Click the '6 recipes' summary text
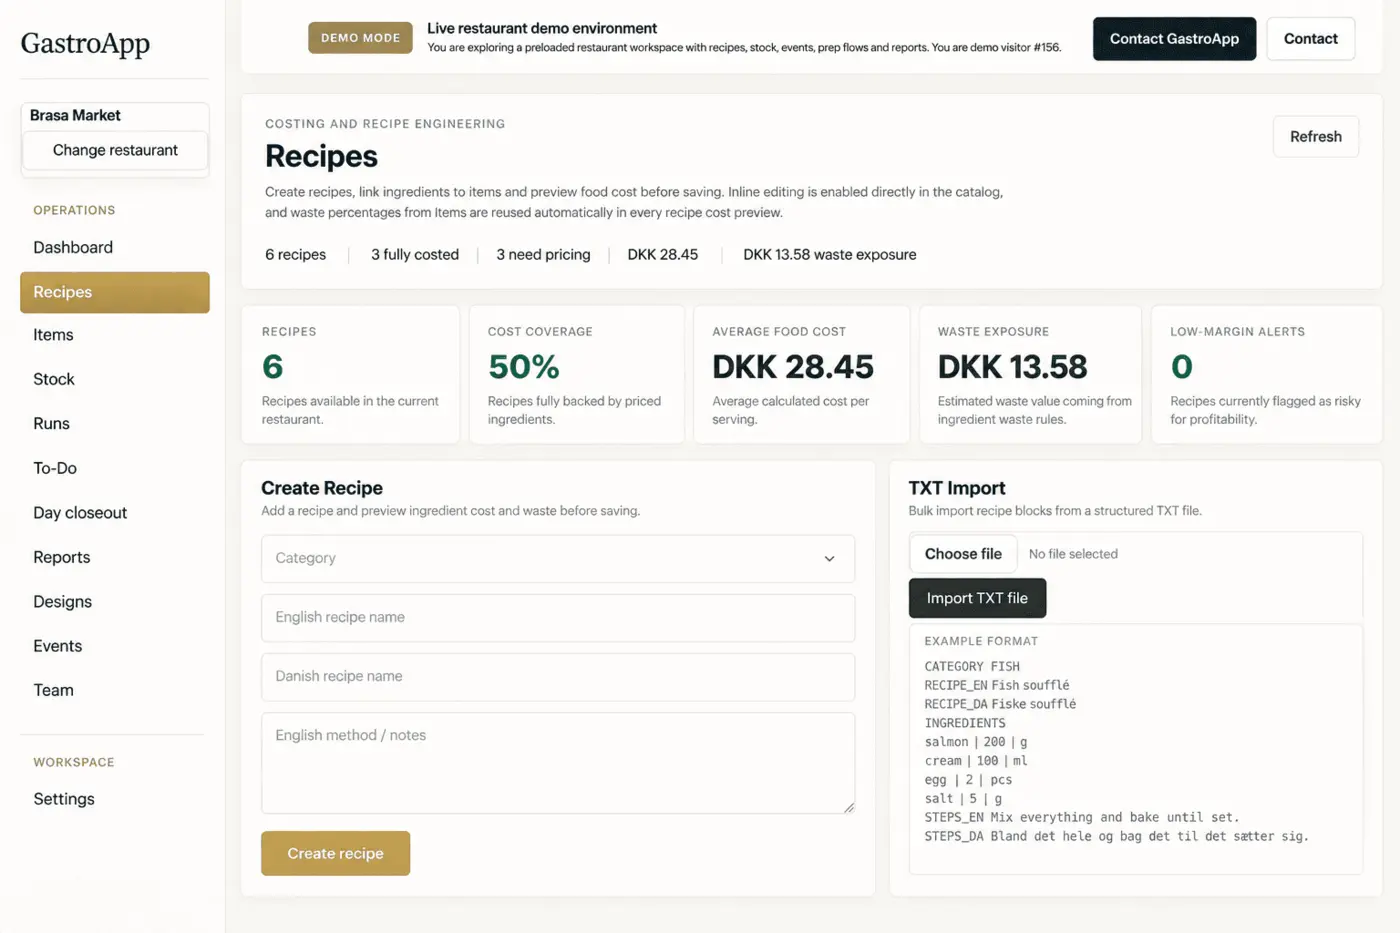 click(295, 255)
